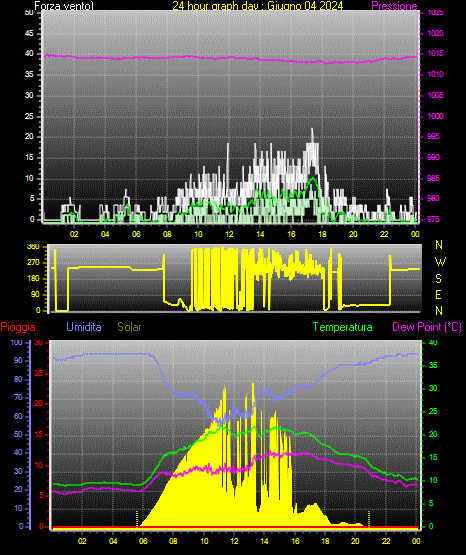Image resolution: width=466 pixels, height=555 pixels.
Task: Click the 30 value on temperature axis
Action: [x=433, y=388]
